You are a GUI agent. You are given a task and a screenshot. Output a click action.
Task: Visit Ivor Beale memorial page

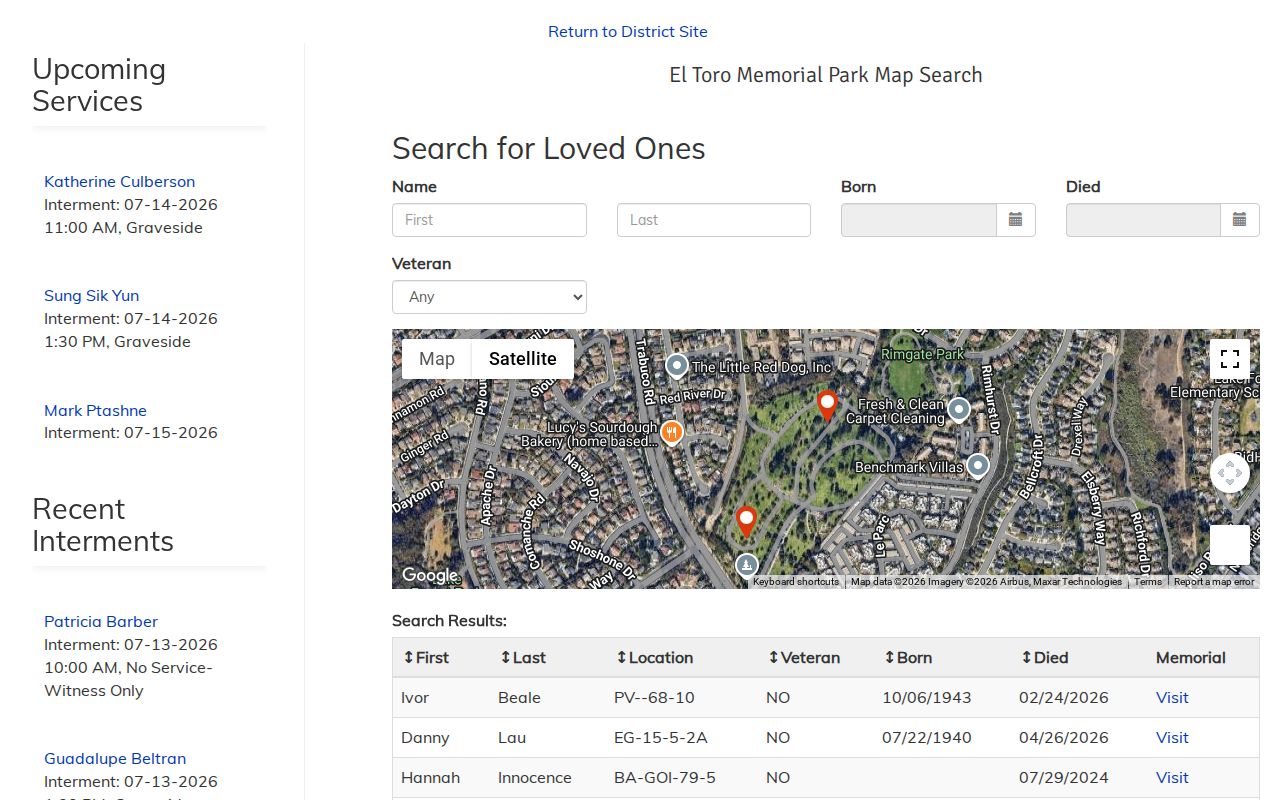pos(1172,698)
